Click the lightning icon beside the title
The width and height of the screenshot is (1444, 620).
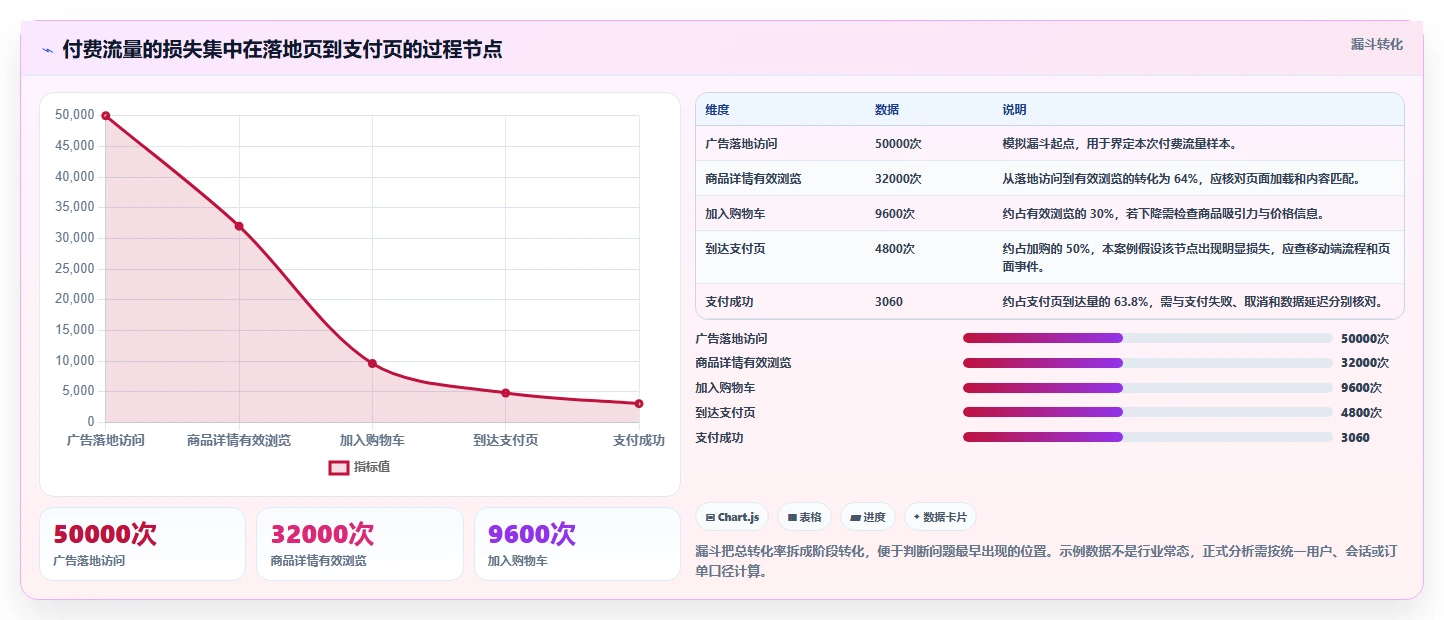pos(47,50)
